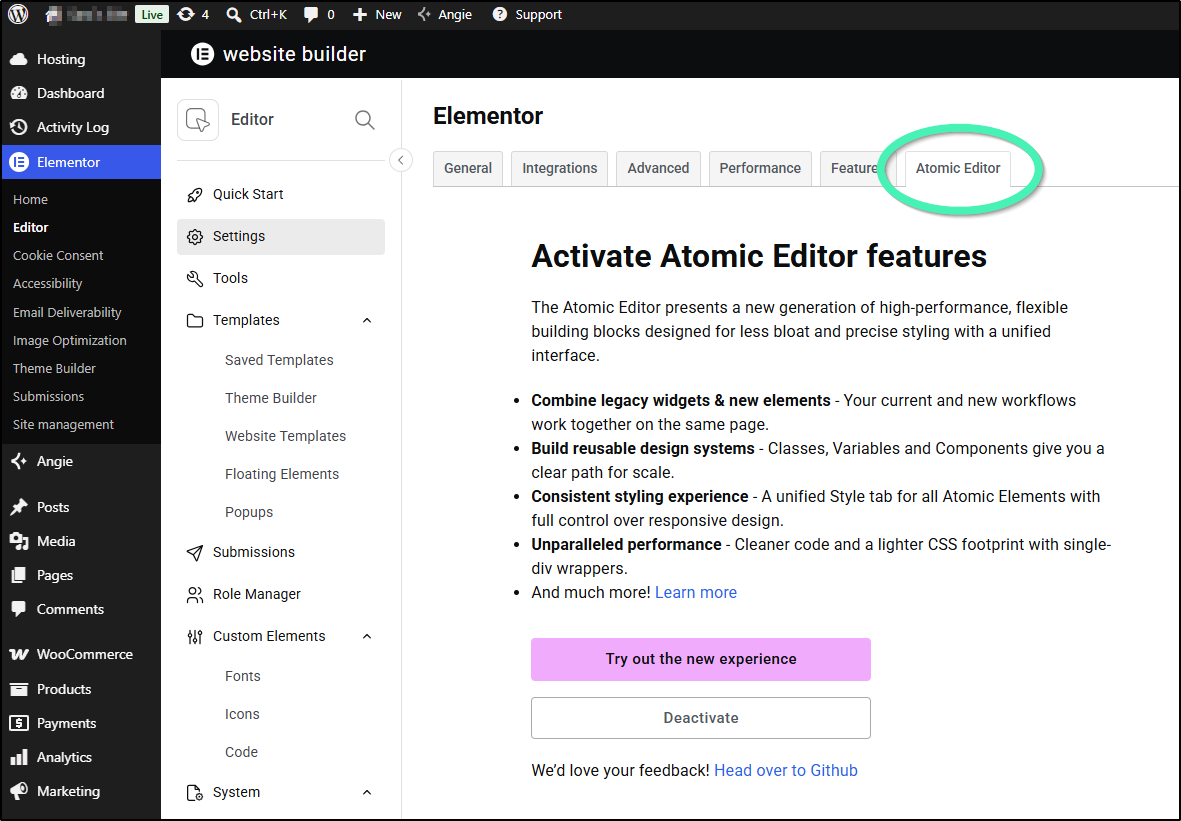The image size is (1181, 821).
Task: Switch to the Integrations tab
Action: point(560,169)
